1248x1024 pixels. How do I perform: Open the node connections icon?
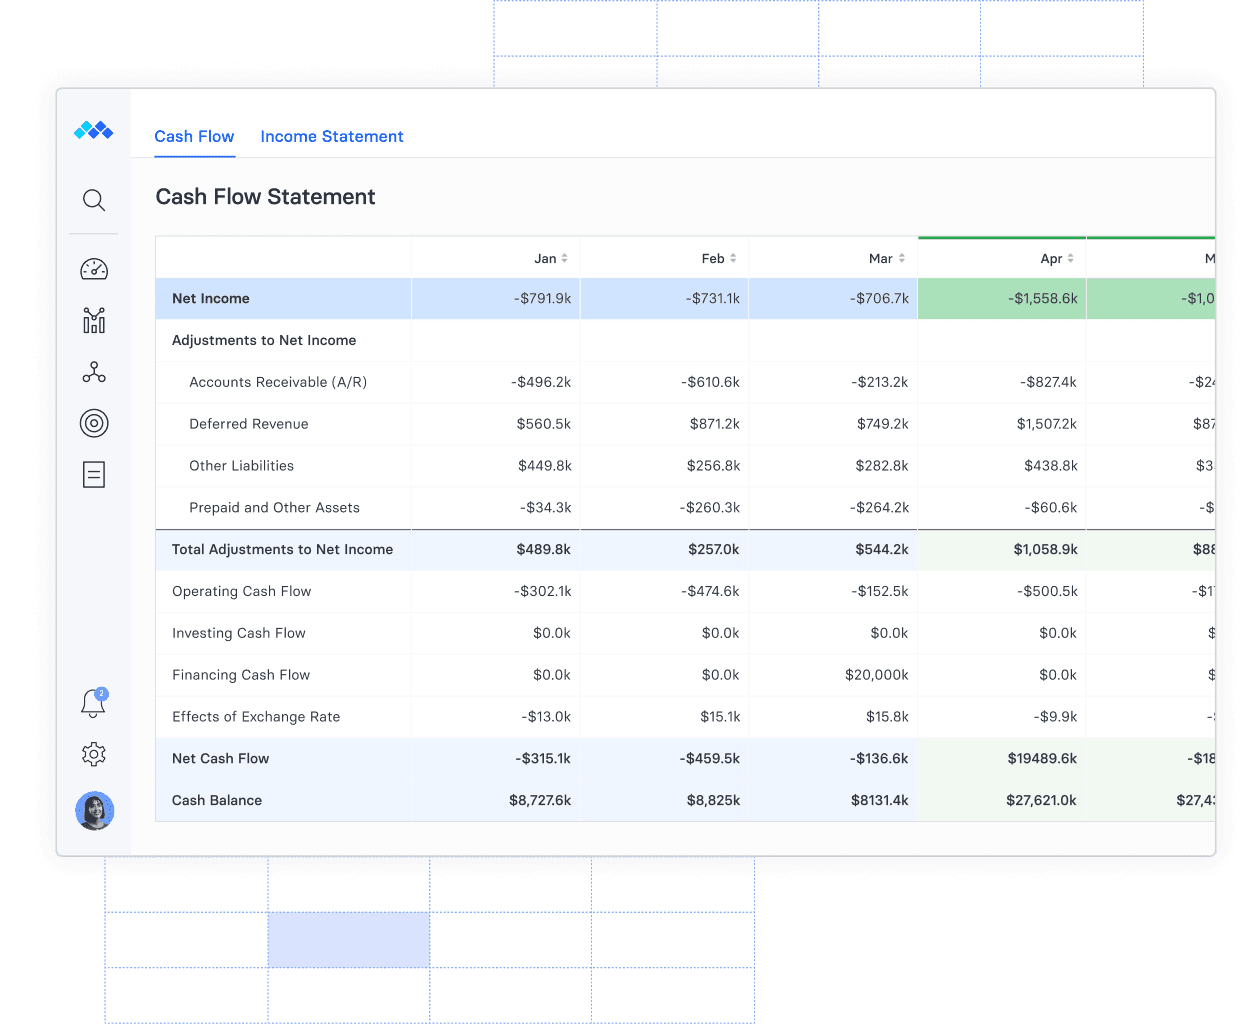click(94, 372)
